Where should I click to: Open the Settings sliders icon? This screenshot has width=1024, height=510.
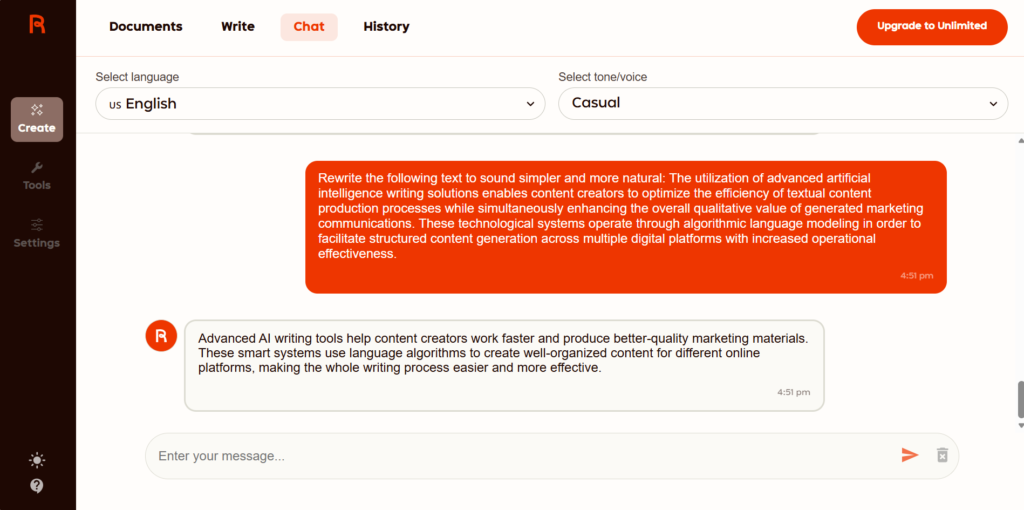[x=37, y=225]
